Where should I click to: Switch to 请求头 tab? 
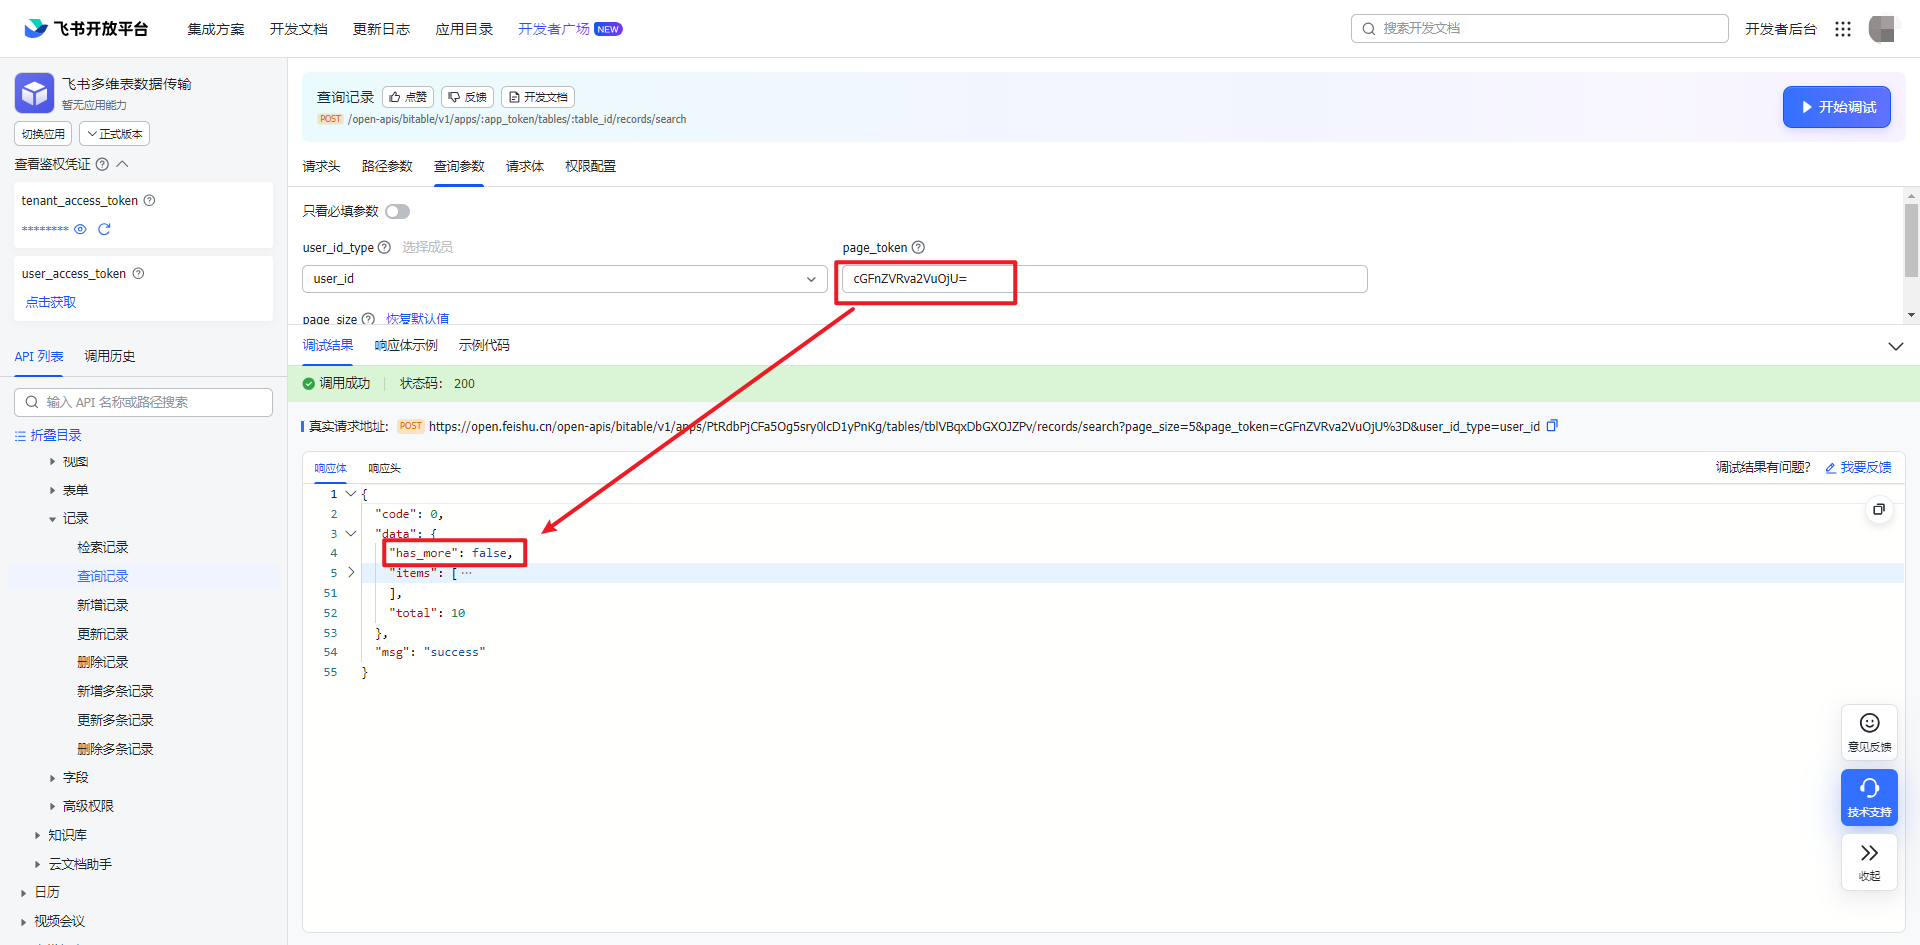pyautogui.click(x=321, y=166)
